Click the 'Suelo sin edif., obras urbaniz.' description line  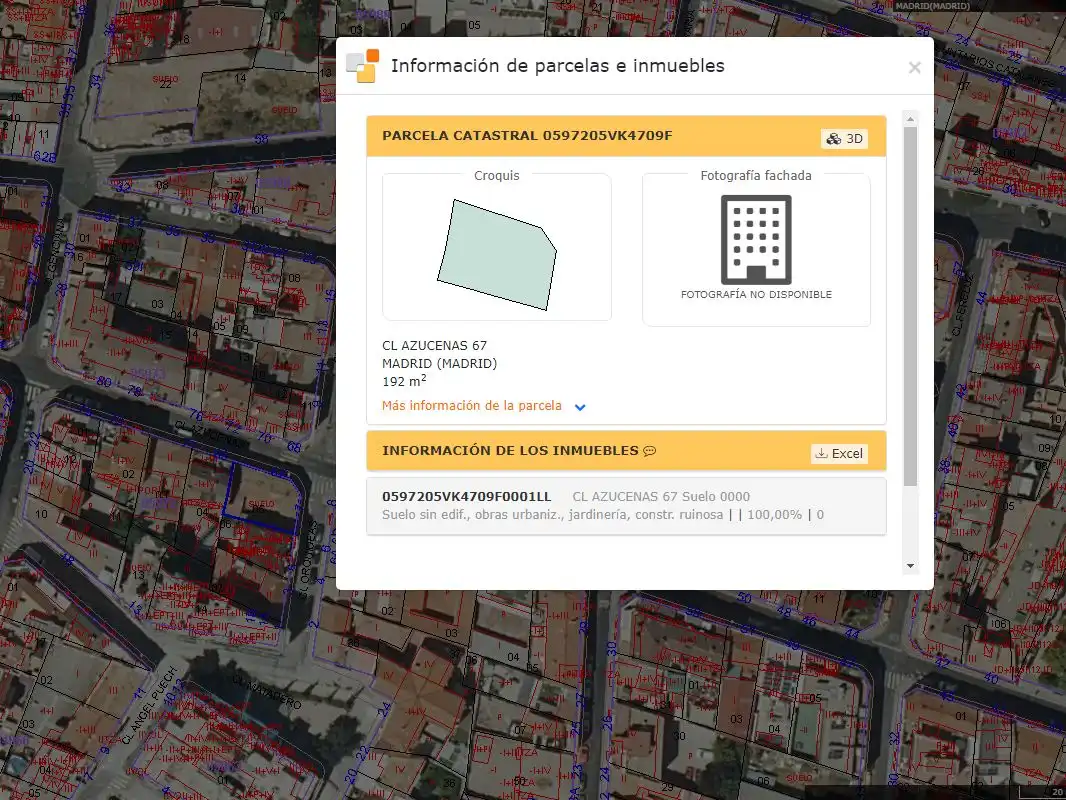(x=553, y=515)
